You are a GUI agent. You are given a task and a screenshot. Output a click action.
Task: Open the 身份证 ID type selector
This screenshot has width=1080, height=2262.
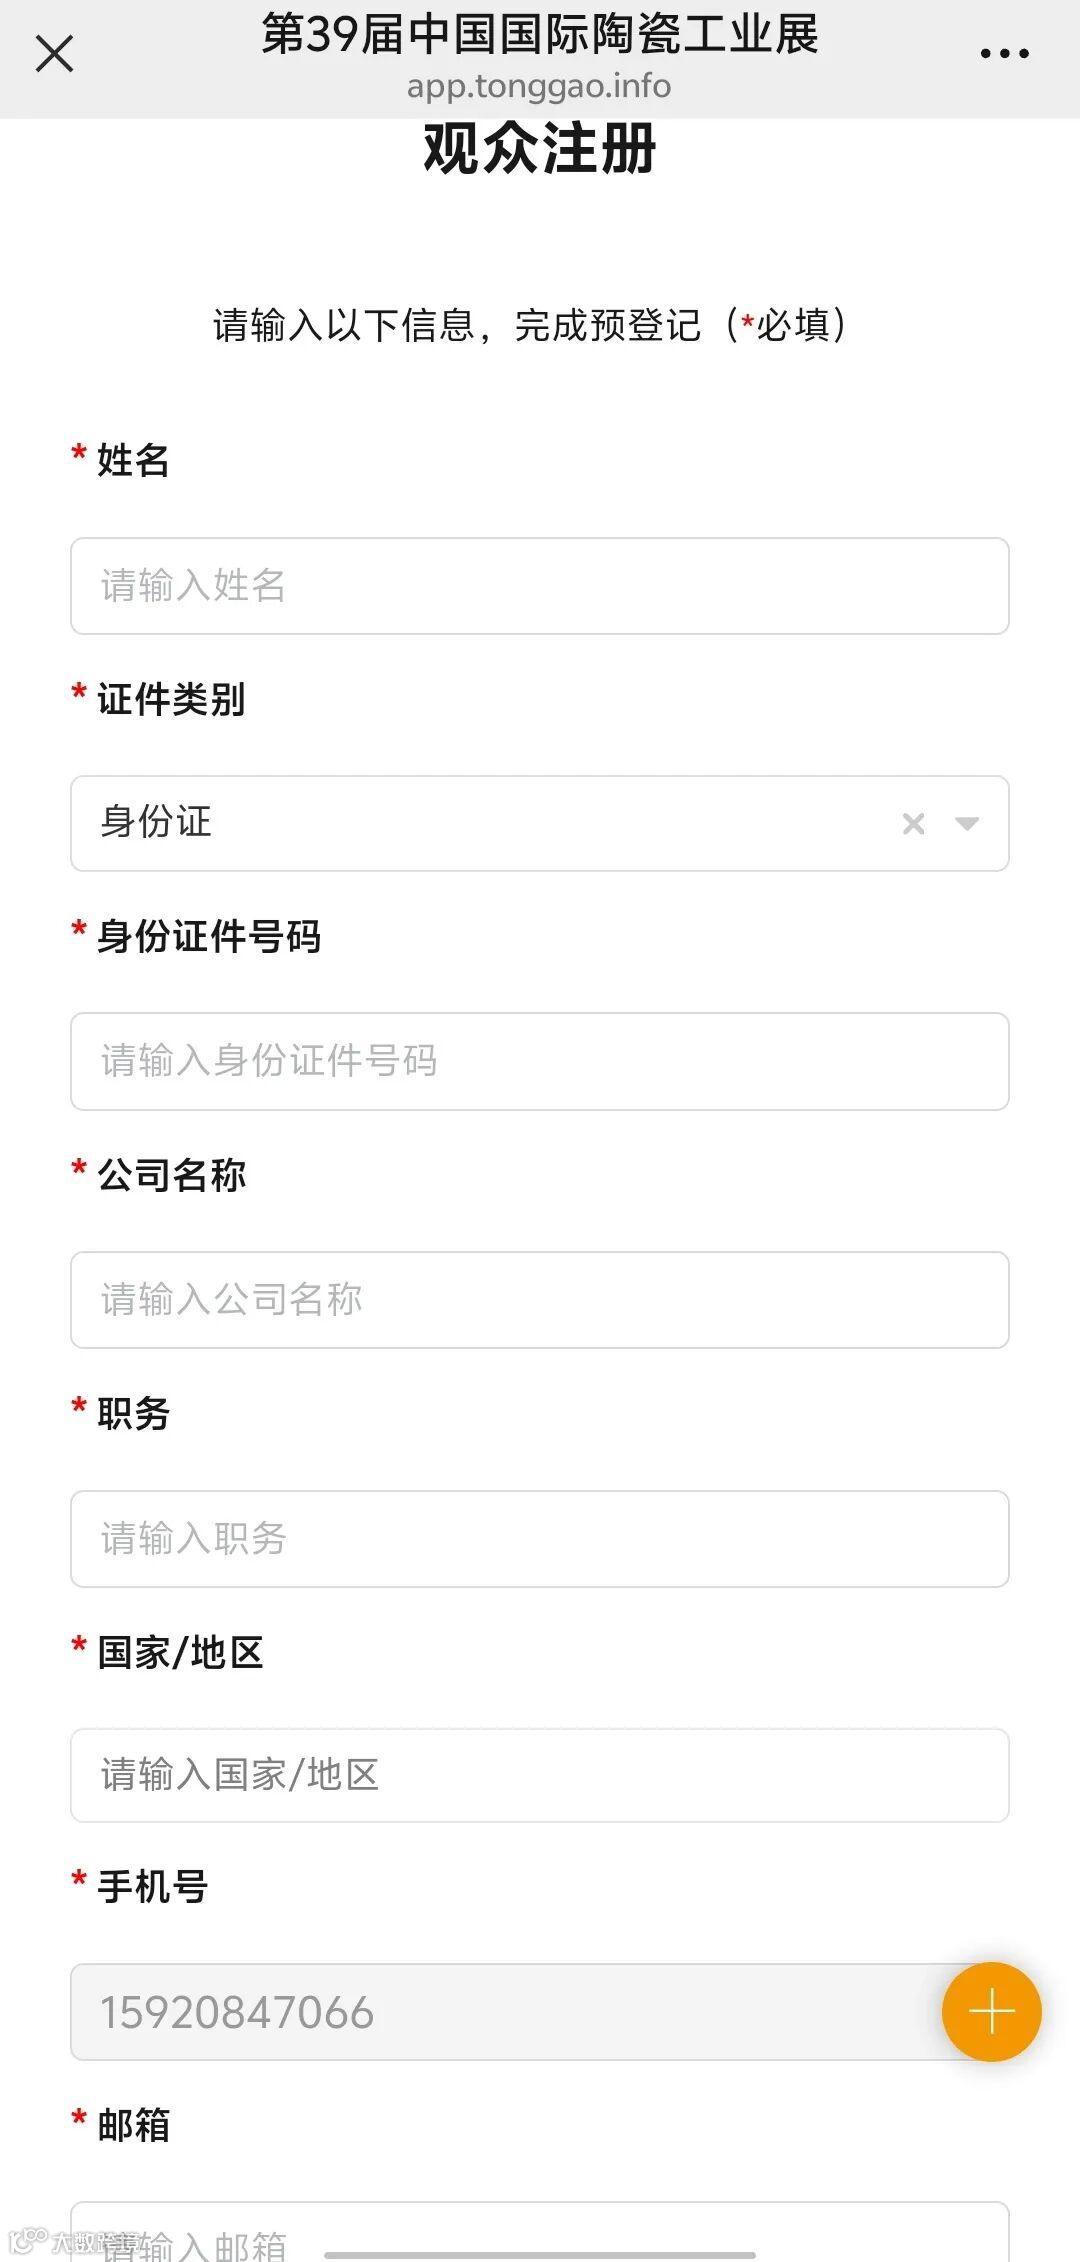480,823
